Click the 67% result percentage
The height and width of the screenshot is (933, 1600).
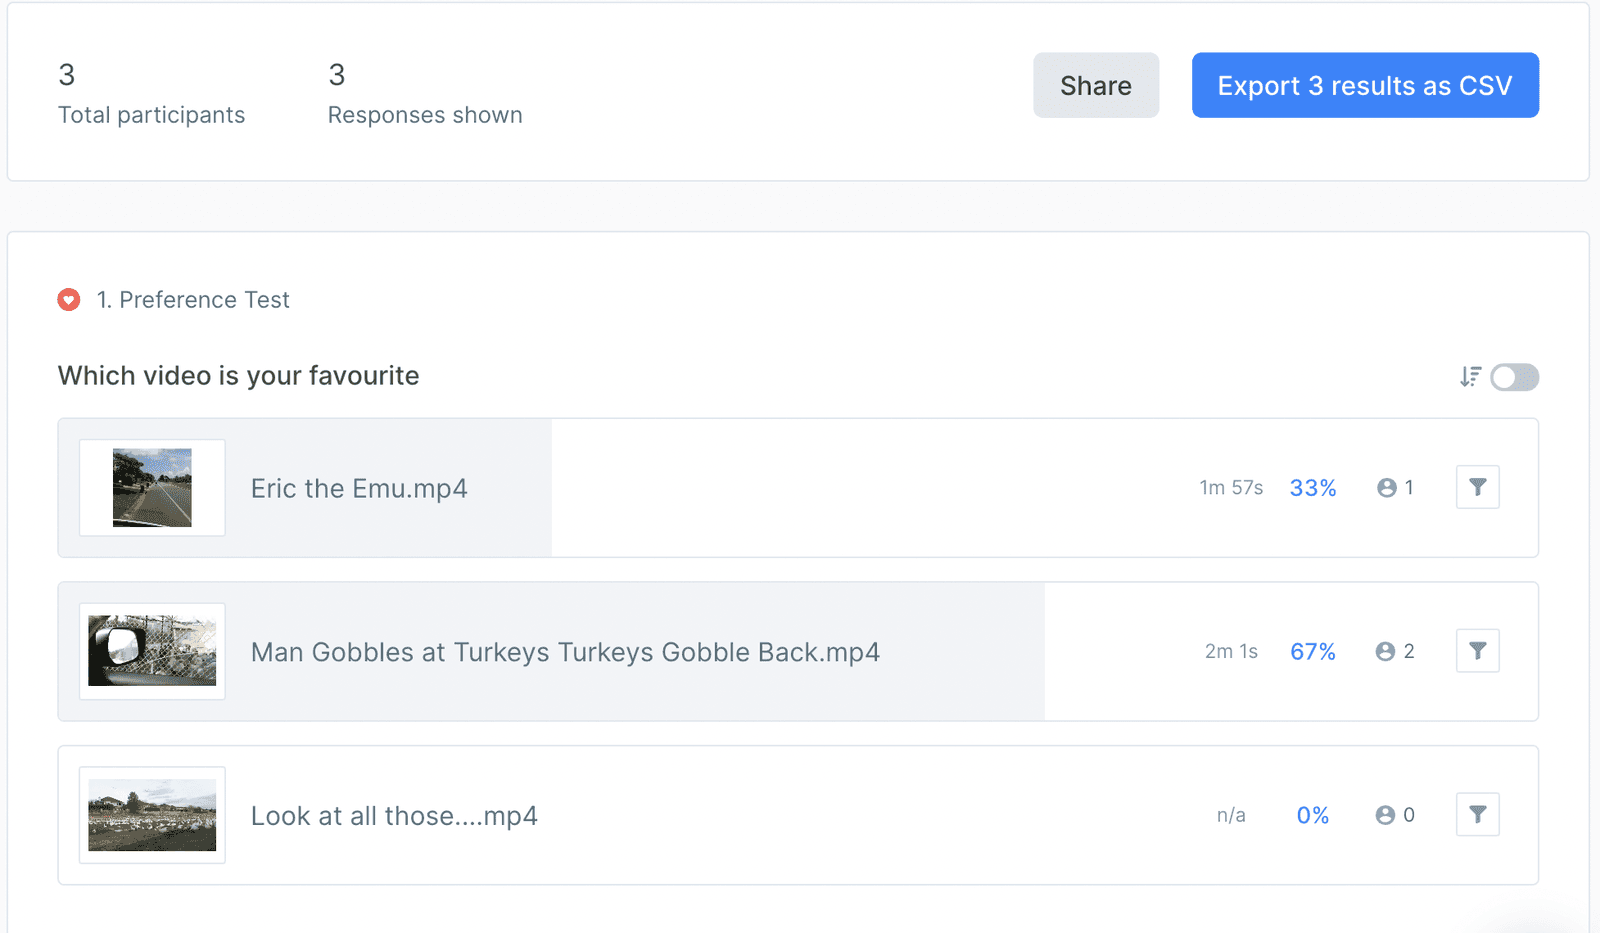pos(1312,652)
